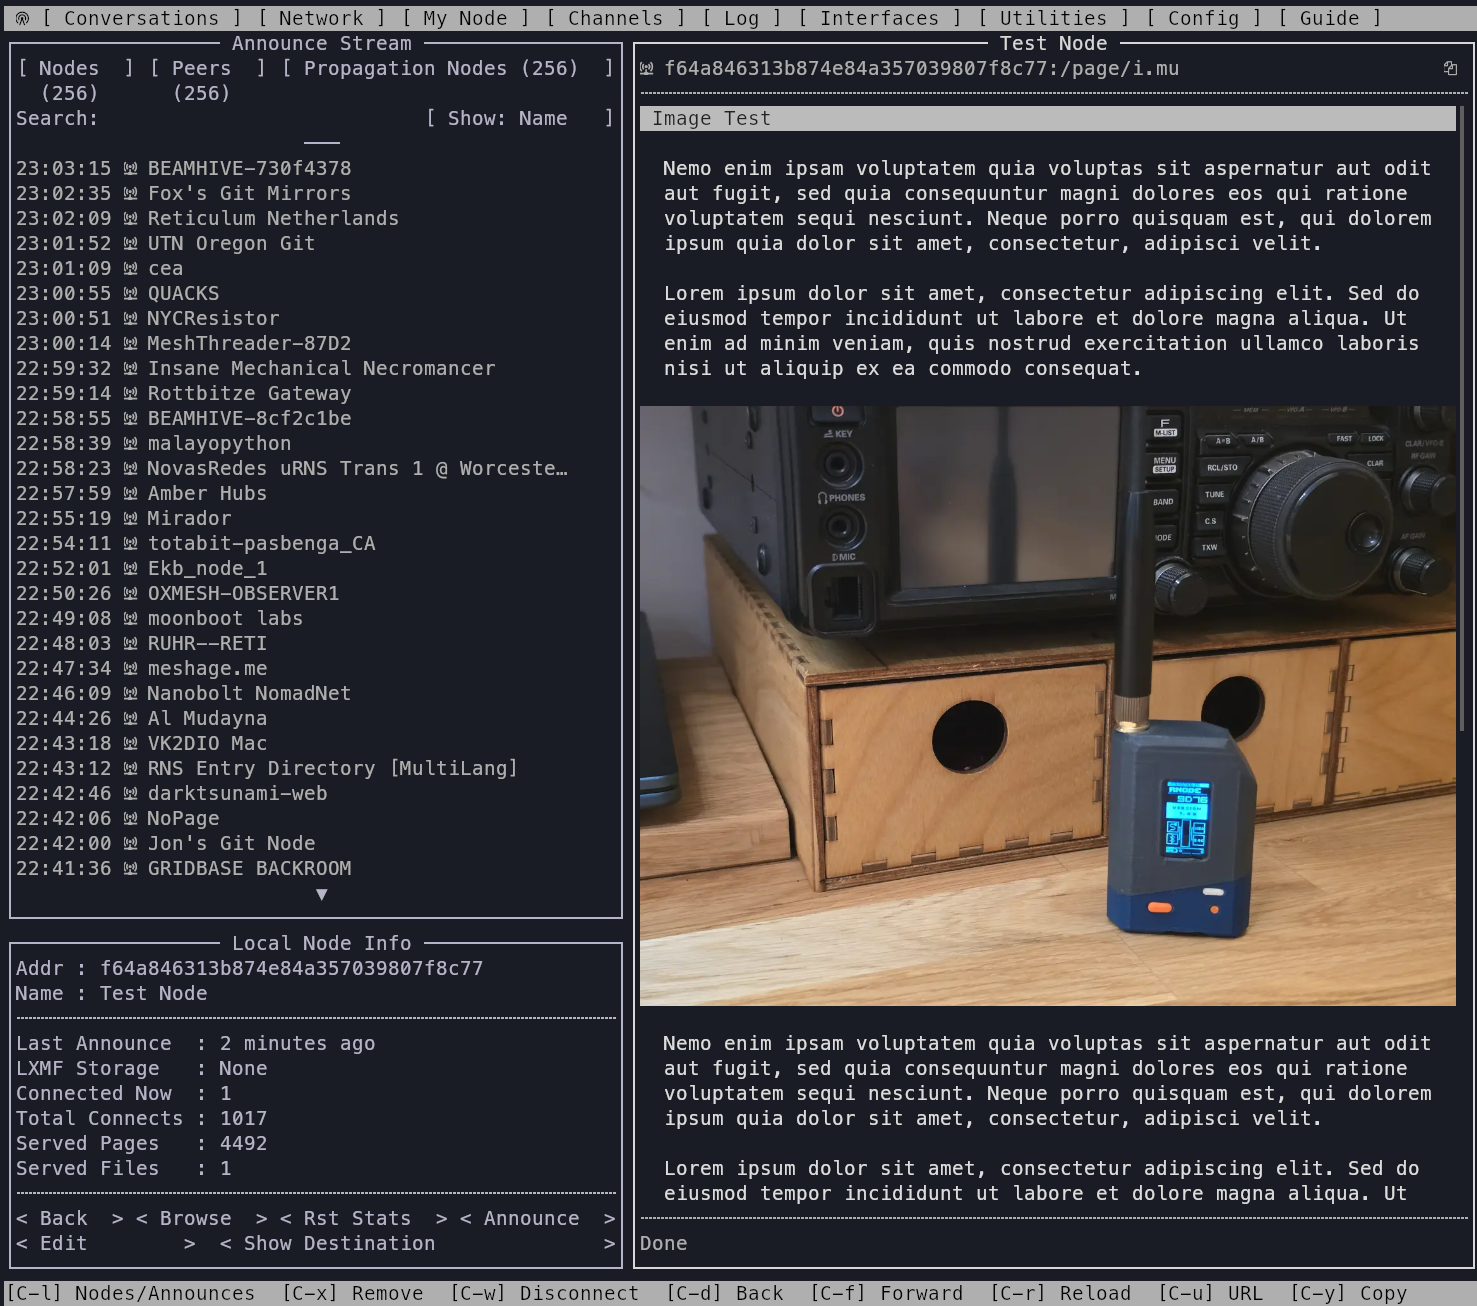Click the [C-w] Disconnect shortcut hint
The width and height of the screenshot is (1477, 1306).
click(543, 1293)
